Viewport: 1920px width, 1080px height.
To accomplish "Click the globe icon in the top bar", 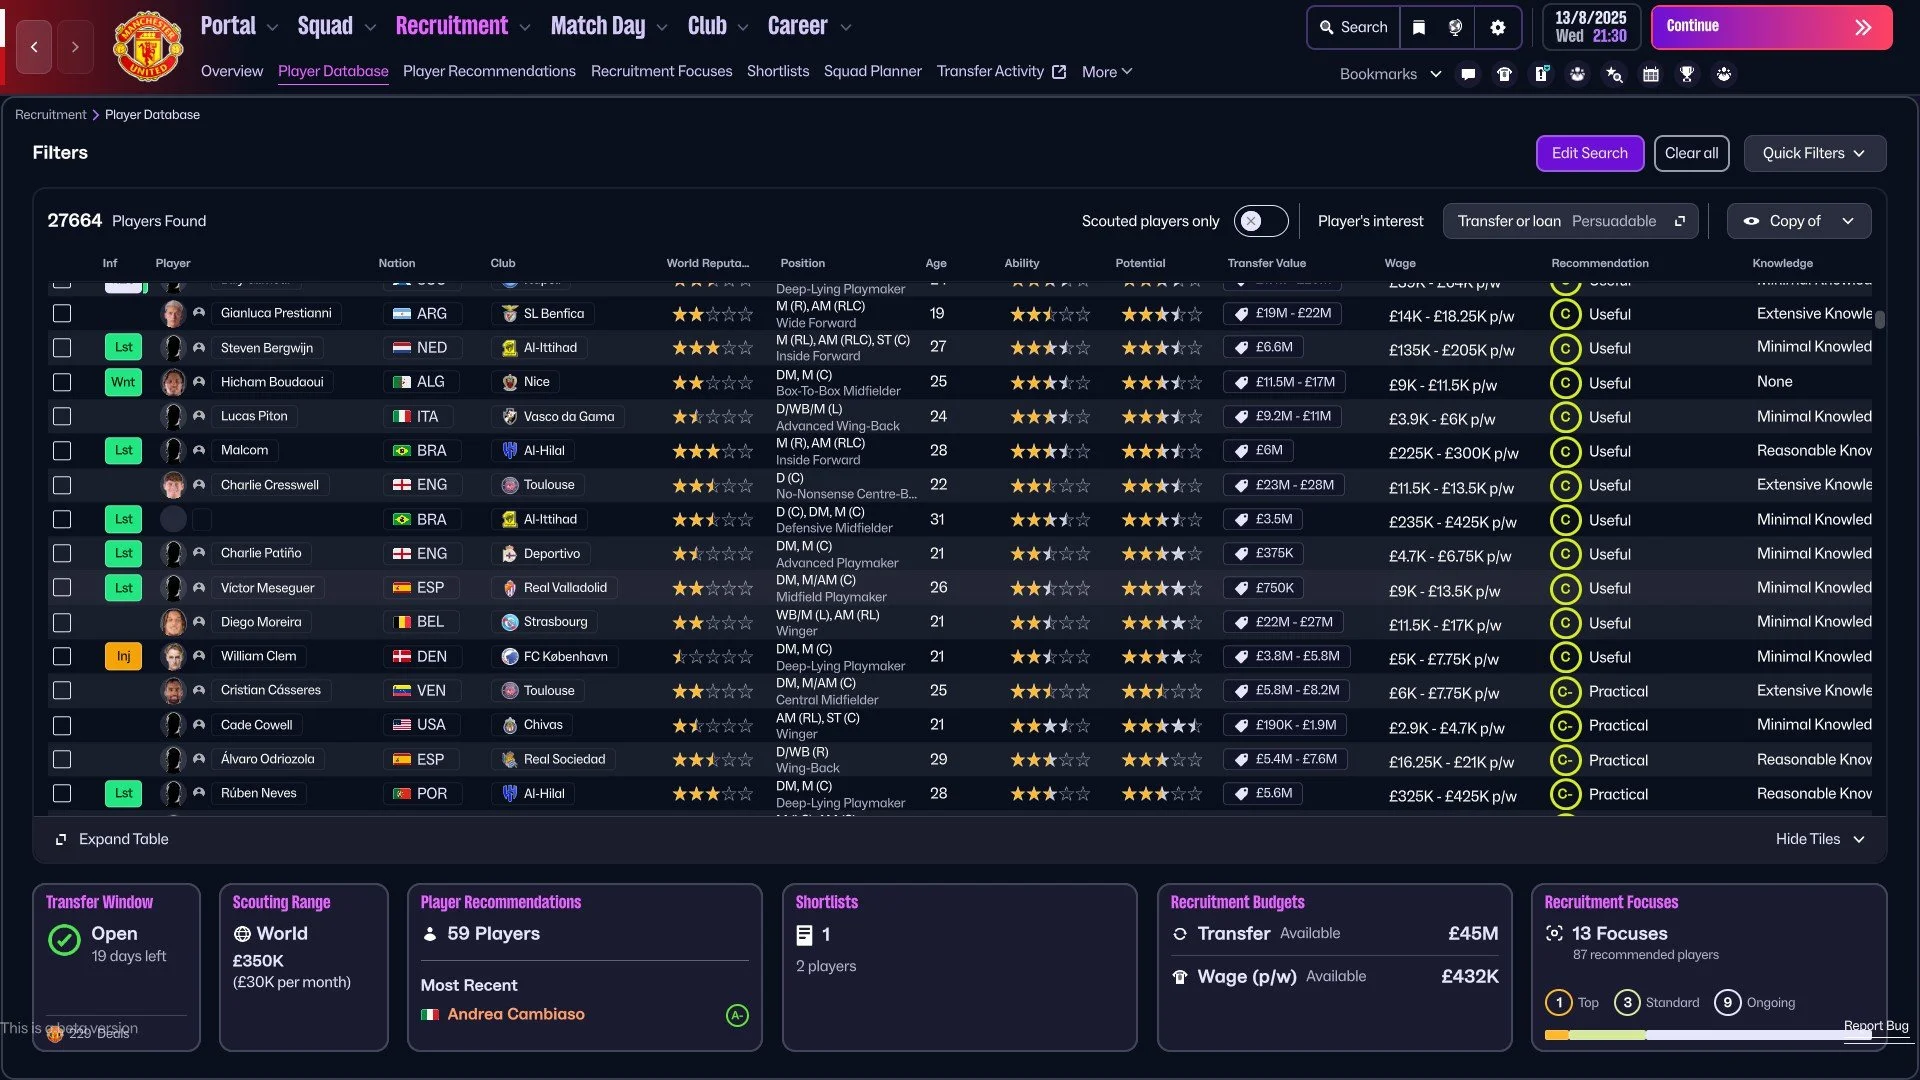I will click(x=1456, y=27).
